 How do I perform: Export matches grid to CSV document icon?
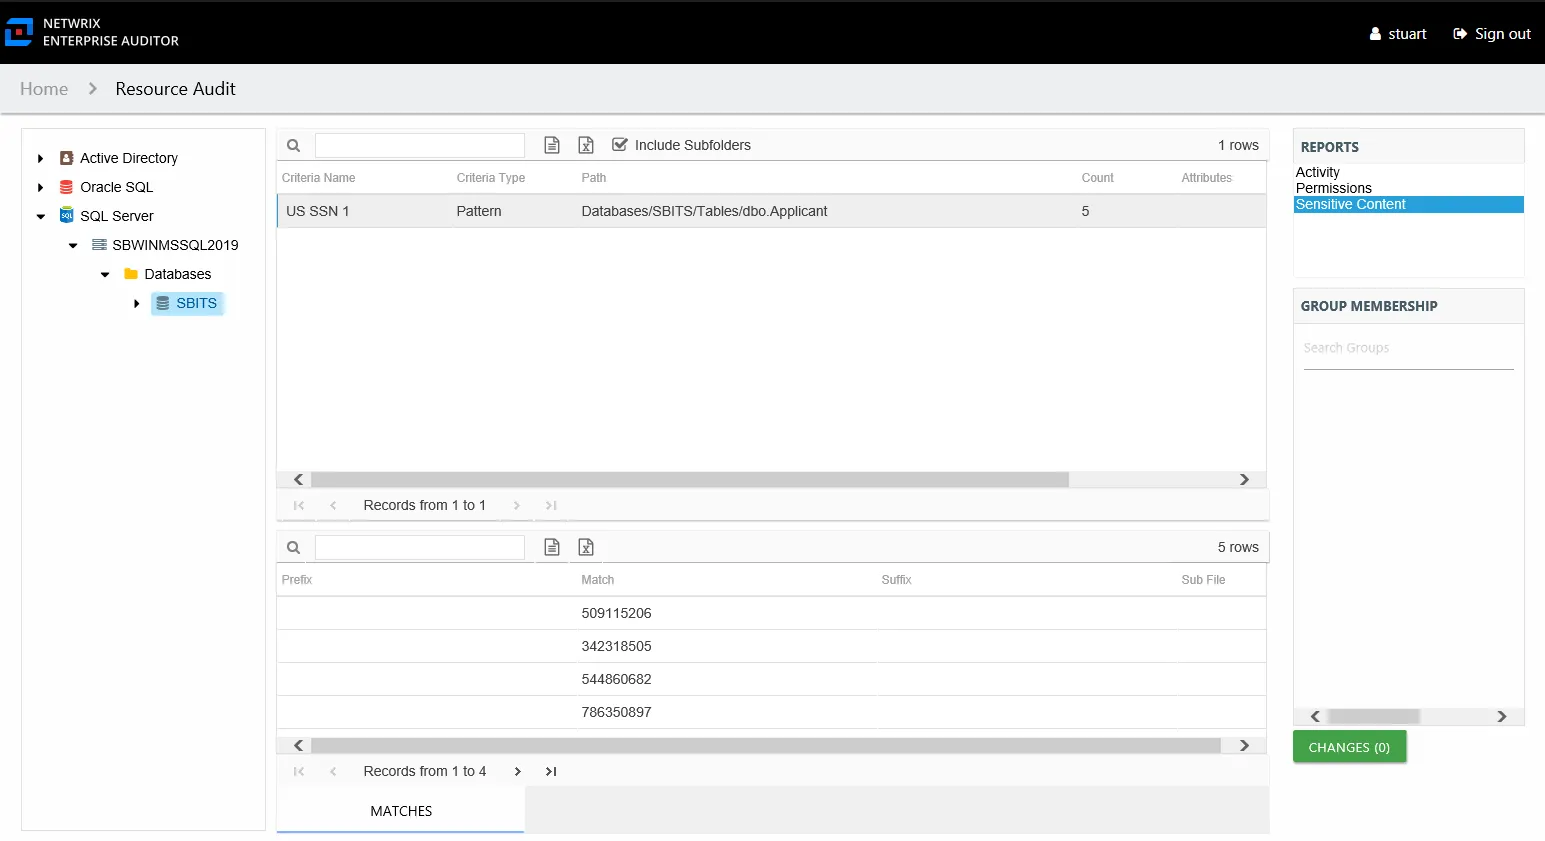pos(552,547)
